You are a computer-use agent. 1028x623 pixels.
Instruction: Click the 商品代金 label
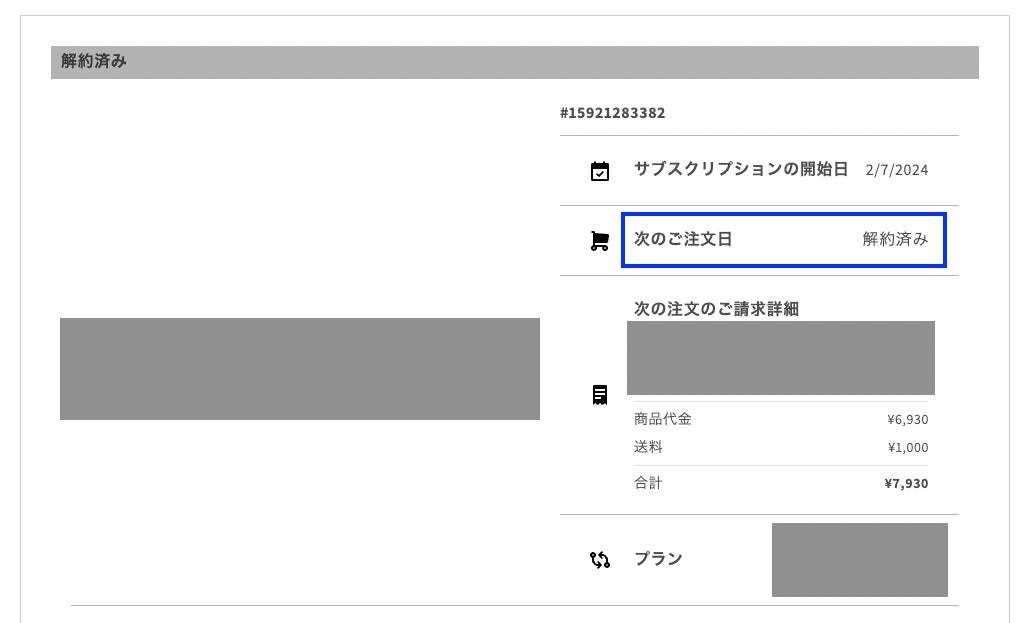(663, 419)
